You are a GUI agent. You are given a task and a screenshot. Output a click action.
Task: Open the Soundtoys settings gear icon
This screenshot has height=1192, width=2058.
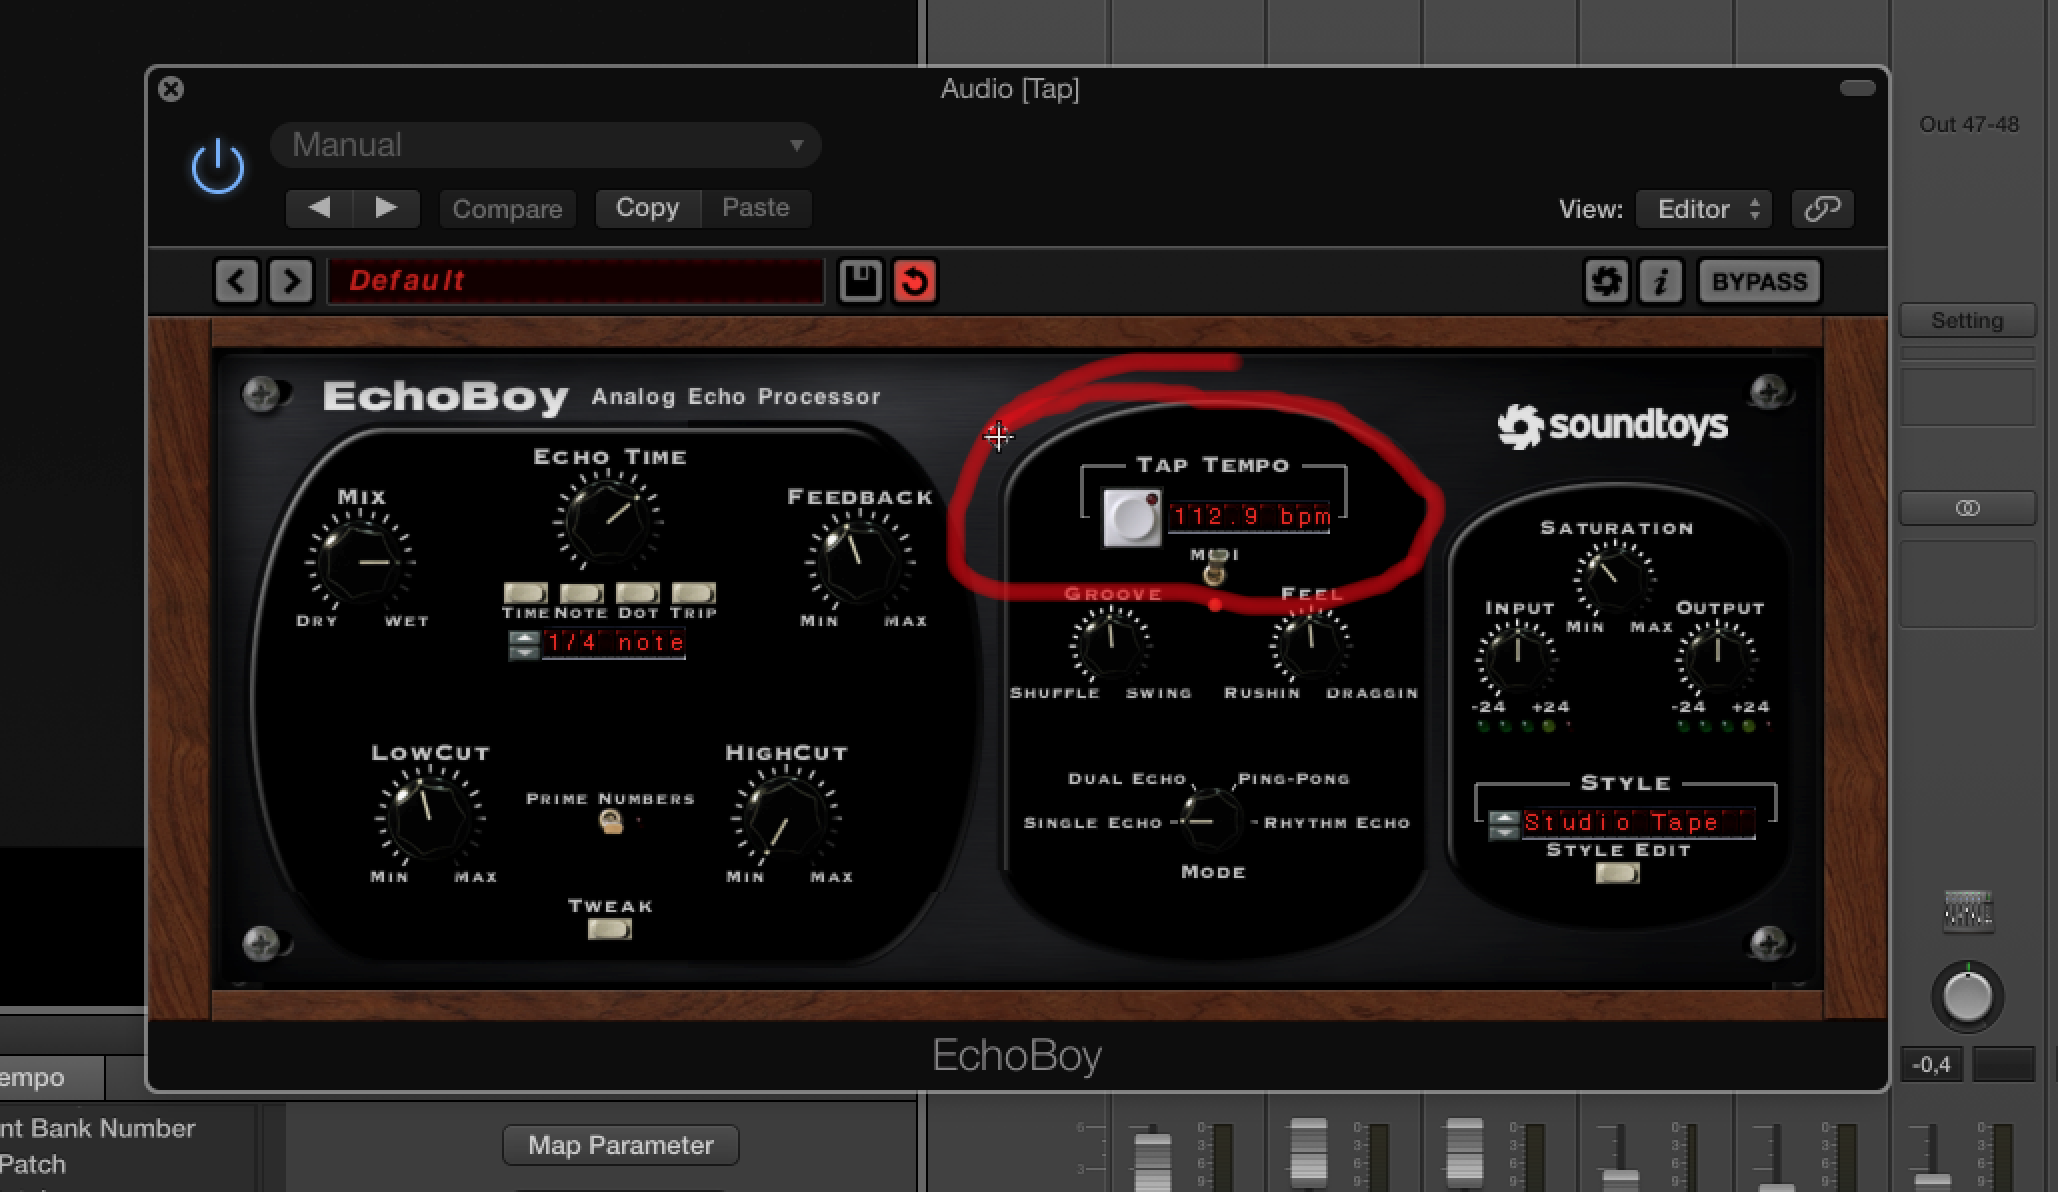(1606, 281)
